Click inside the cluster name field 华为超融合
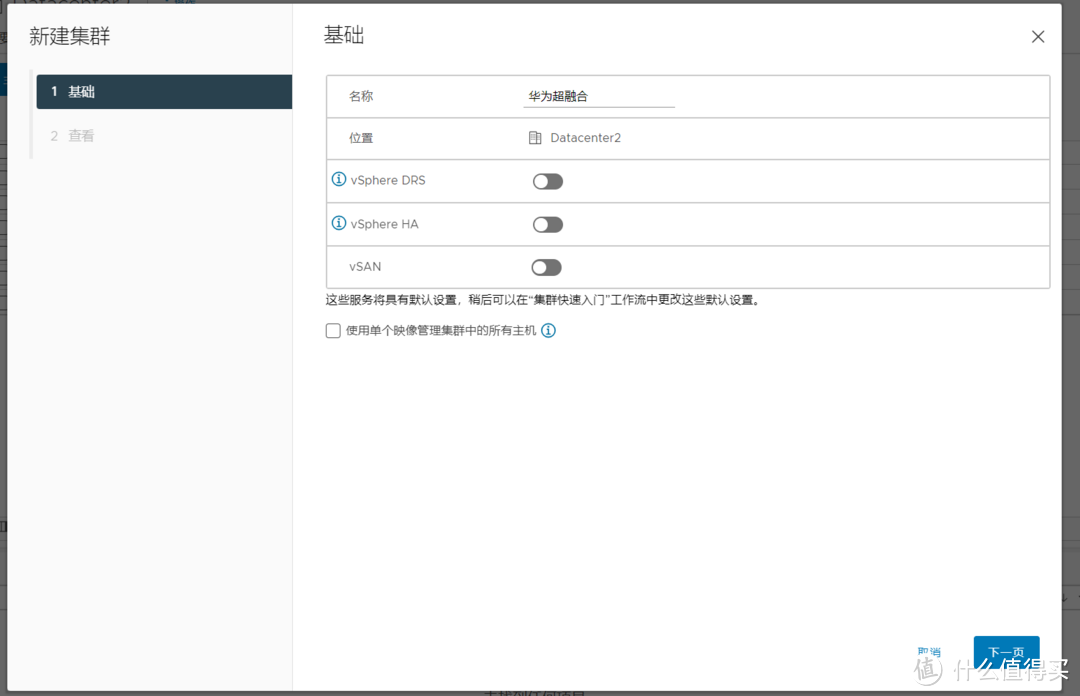This screenshot has width=1080, height=696. pyautogui.click(x=598, y=95)
